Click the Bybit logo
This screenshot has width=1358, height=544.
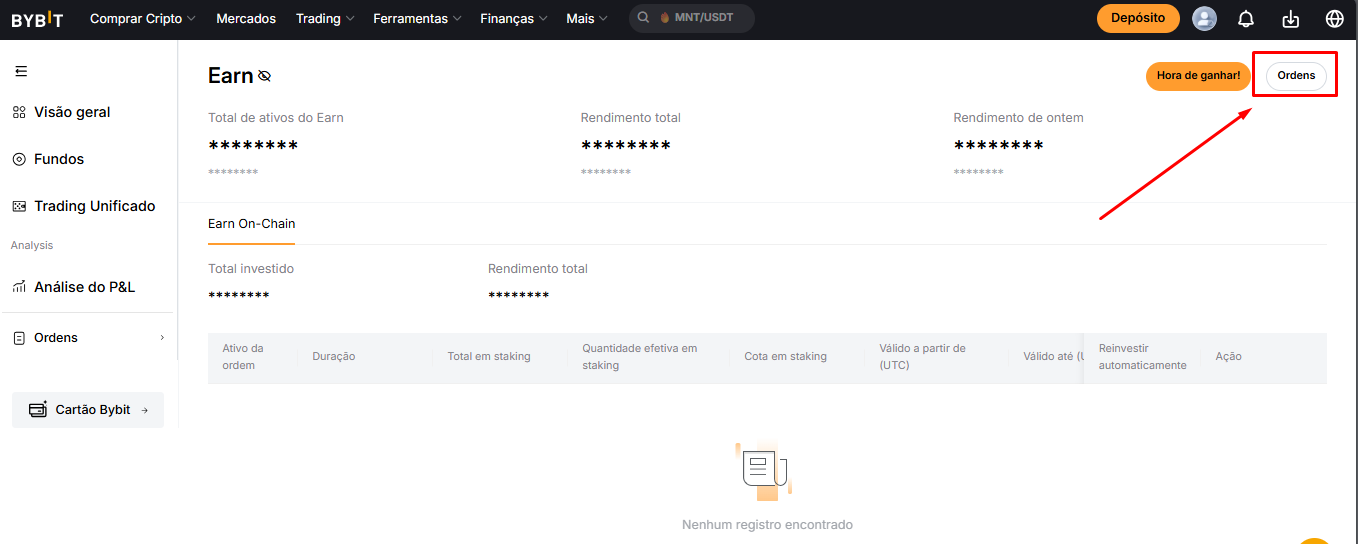[37, 19]
